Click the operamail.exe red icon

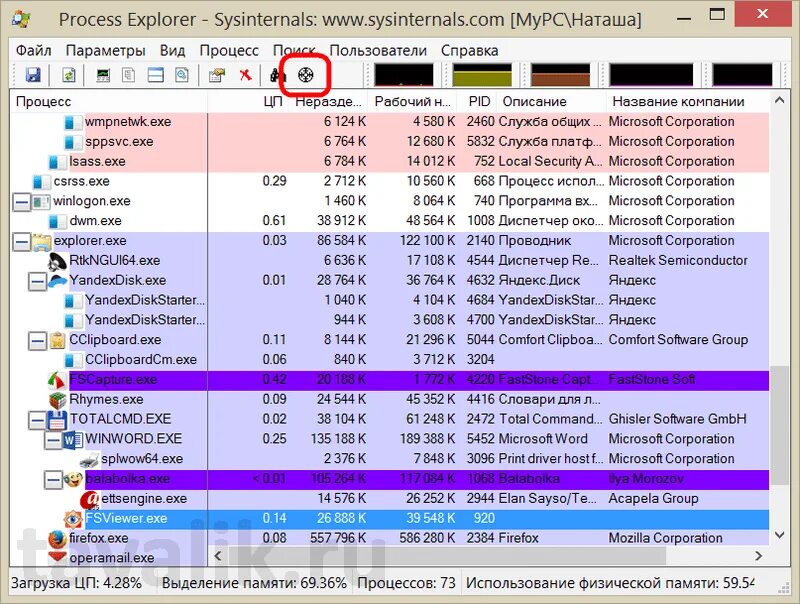coord(58,557)
